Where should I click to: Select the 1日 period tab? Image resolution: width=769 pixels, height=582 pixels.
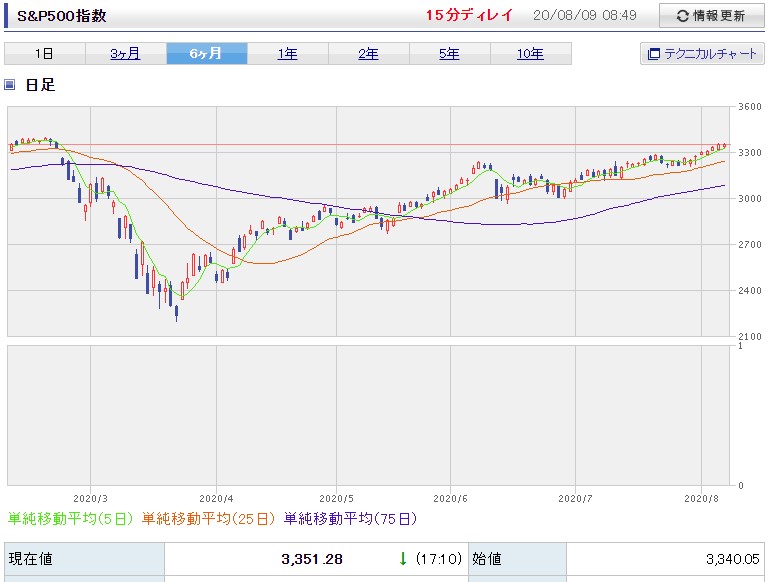[45, 53]
